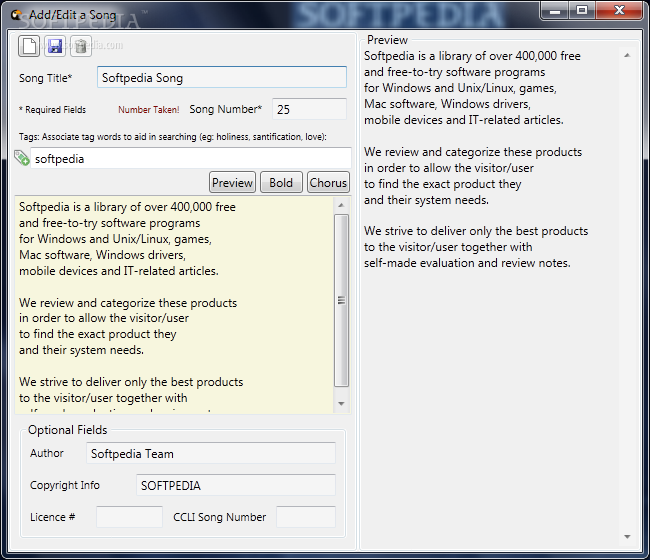
Task: Minimize the Add/Edit a Song window
Action: [x=555, y=11]
